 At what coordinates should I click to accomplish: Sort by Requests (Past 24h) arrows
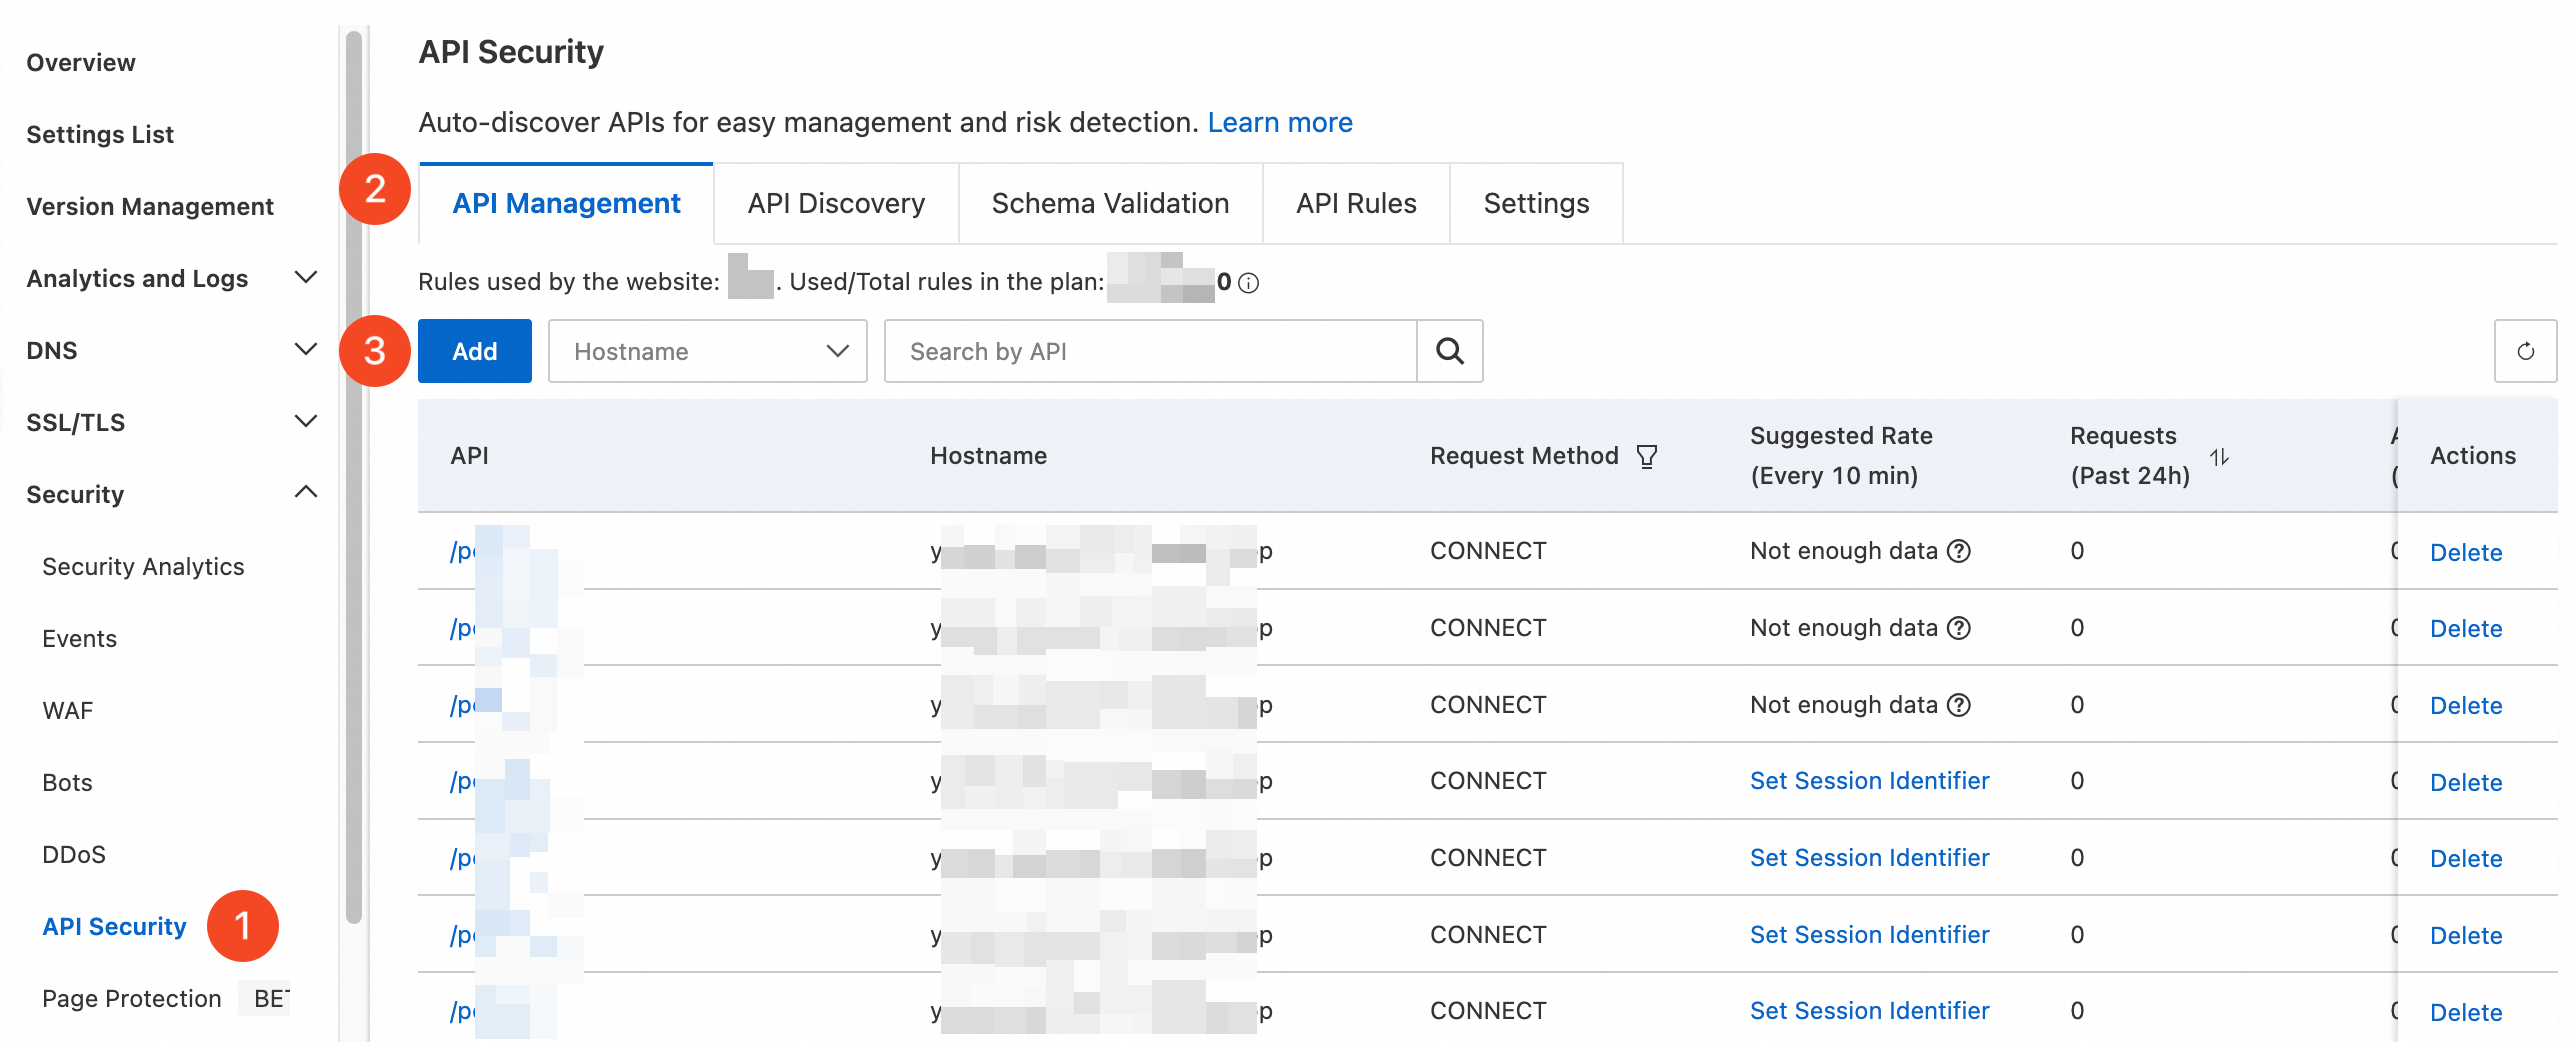2219,456
